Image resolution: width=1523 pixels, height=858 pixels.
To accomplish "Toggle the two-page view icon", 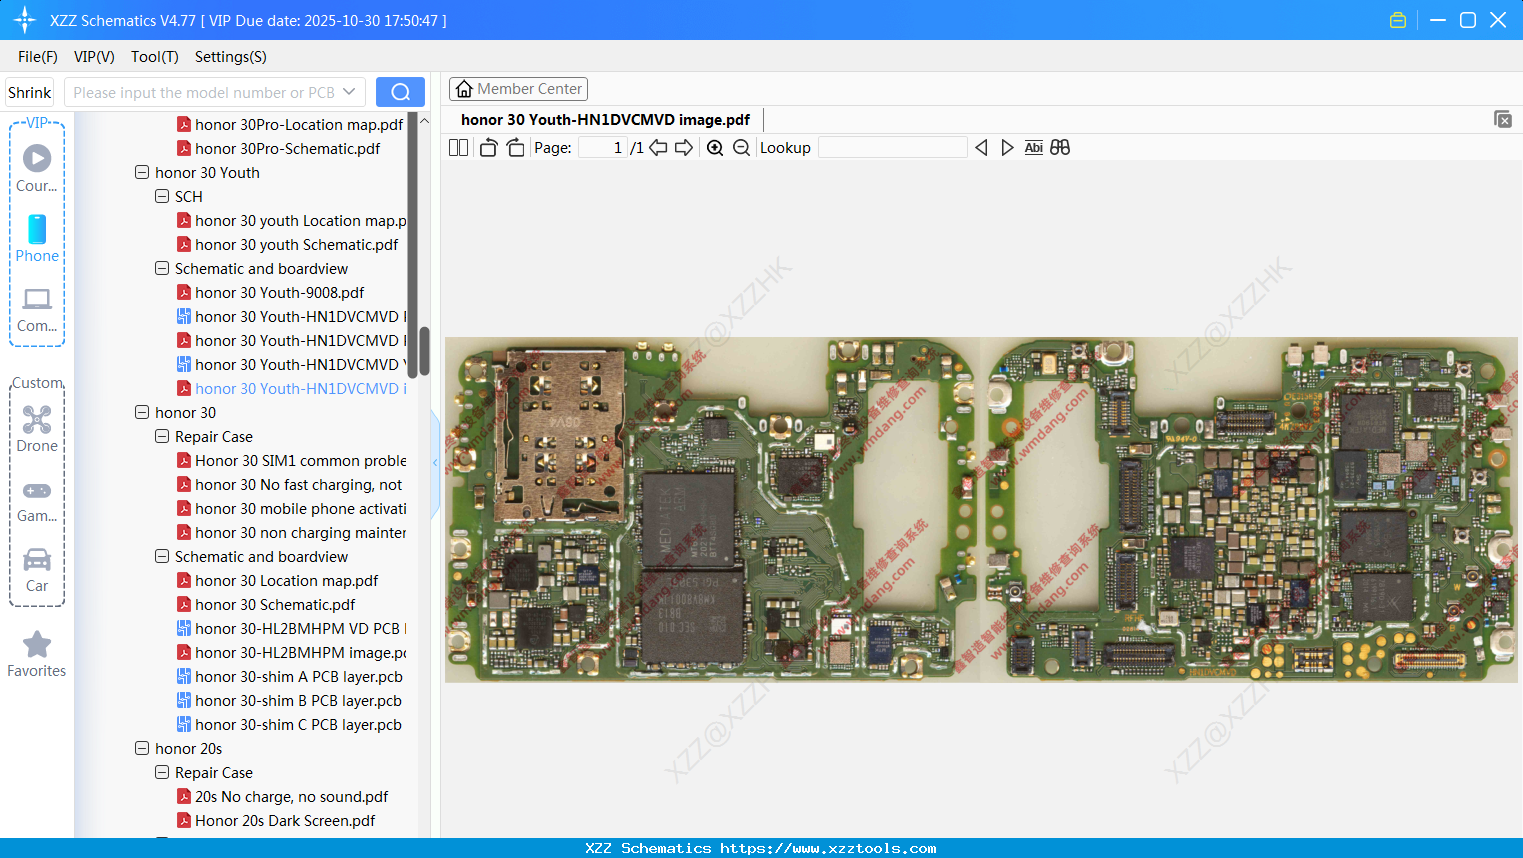I will (458, 148).
